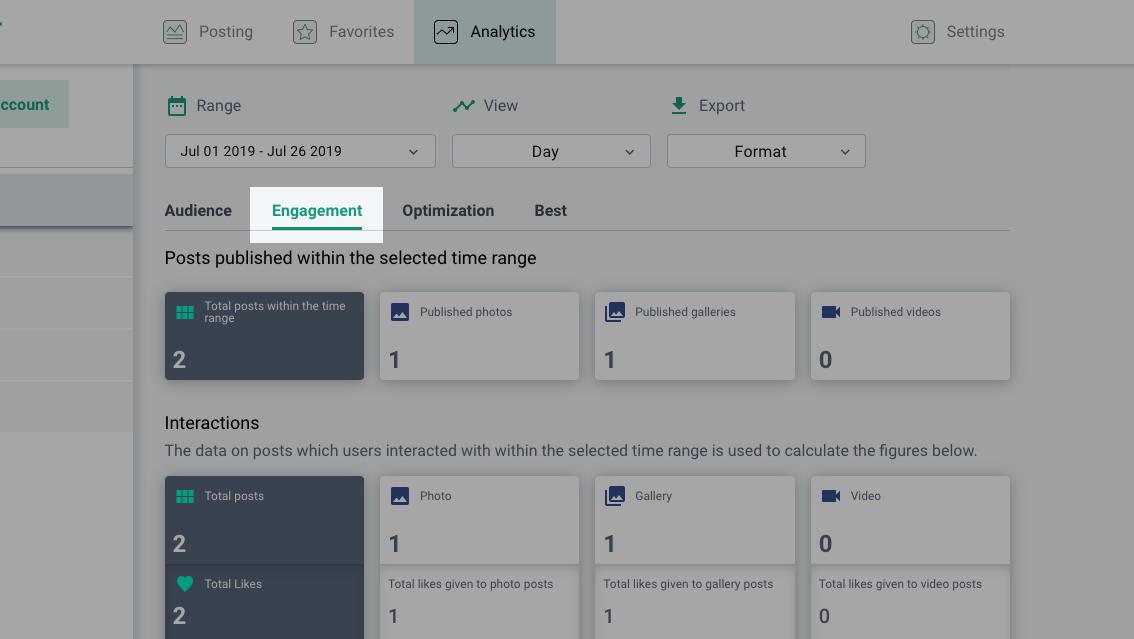1134x639 pixels.
Task: Switch to the Analytics tab
Action: coord(485,32)
